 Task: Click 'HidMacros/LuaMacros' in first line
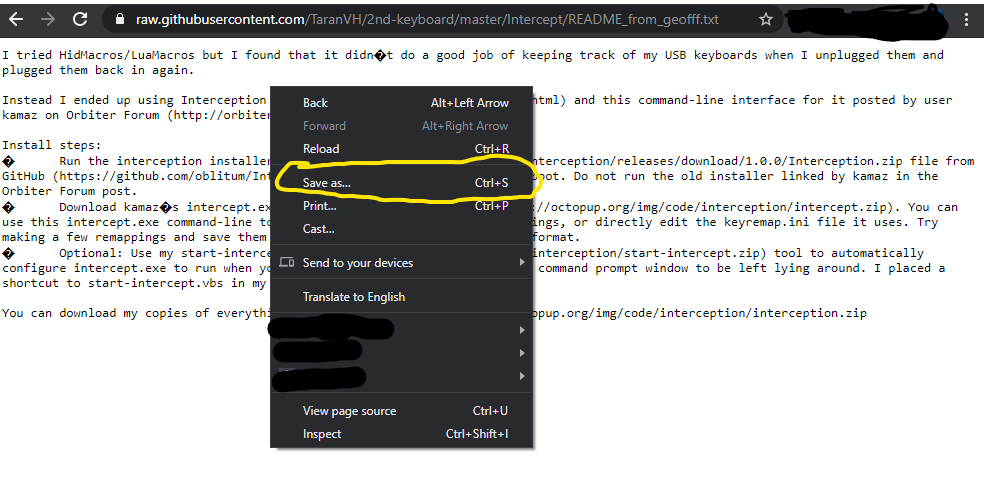pyautogui.click(x=127, y=55)
